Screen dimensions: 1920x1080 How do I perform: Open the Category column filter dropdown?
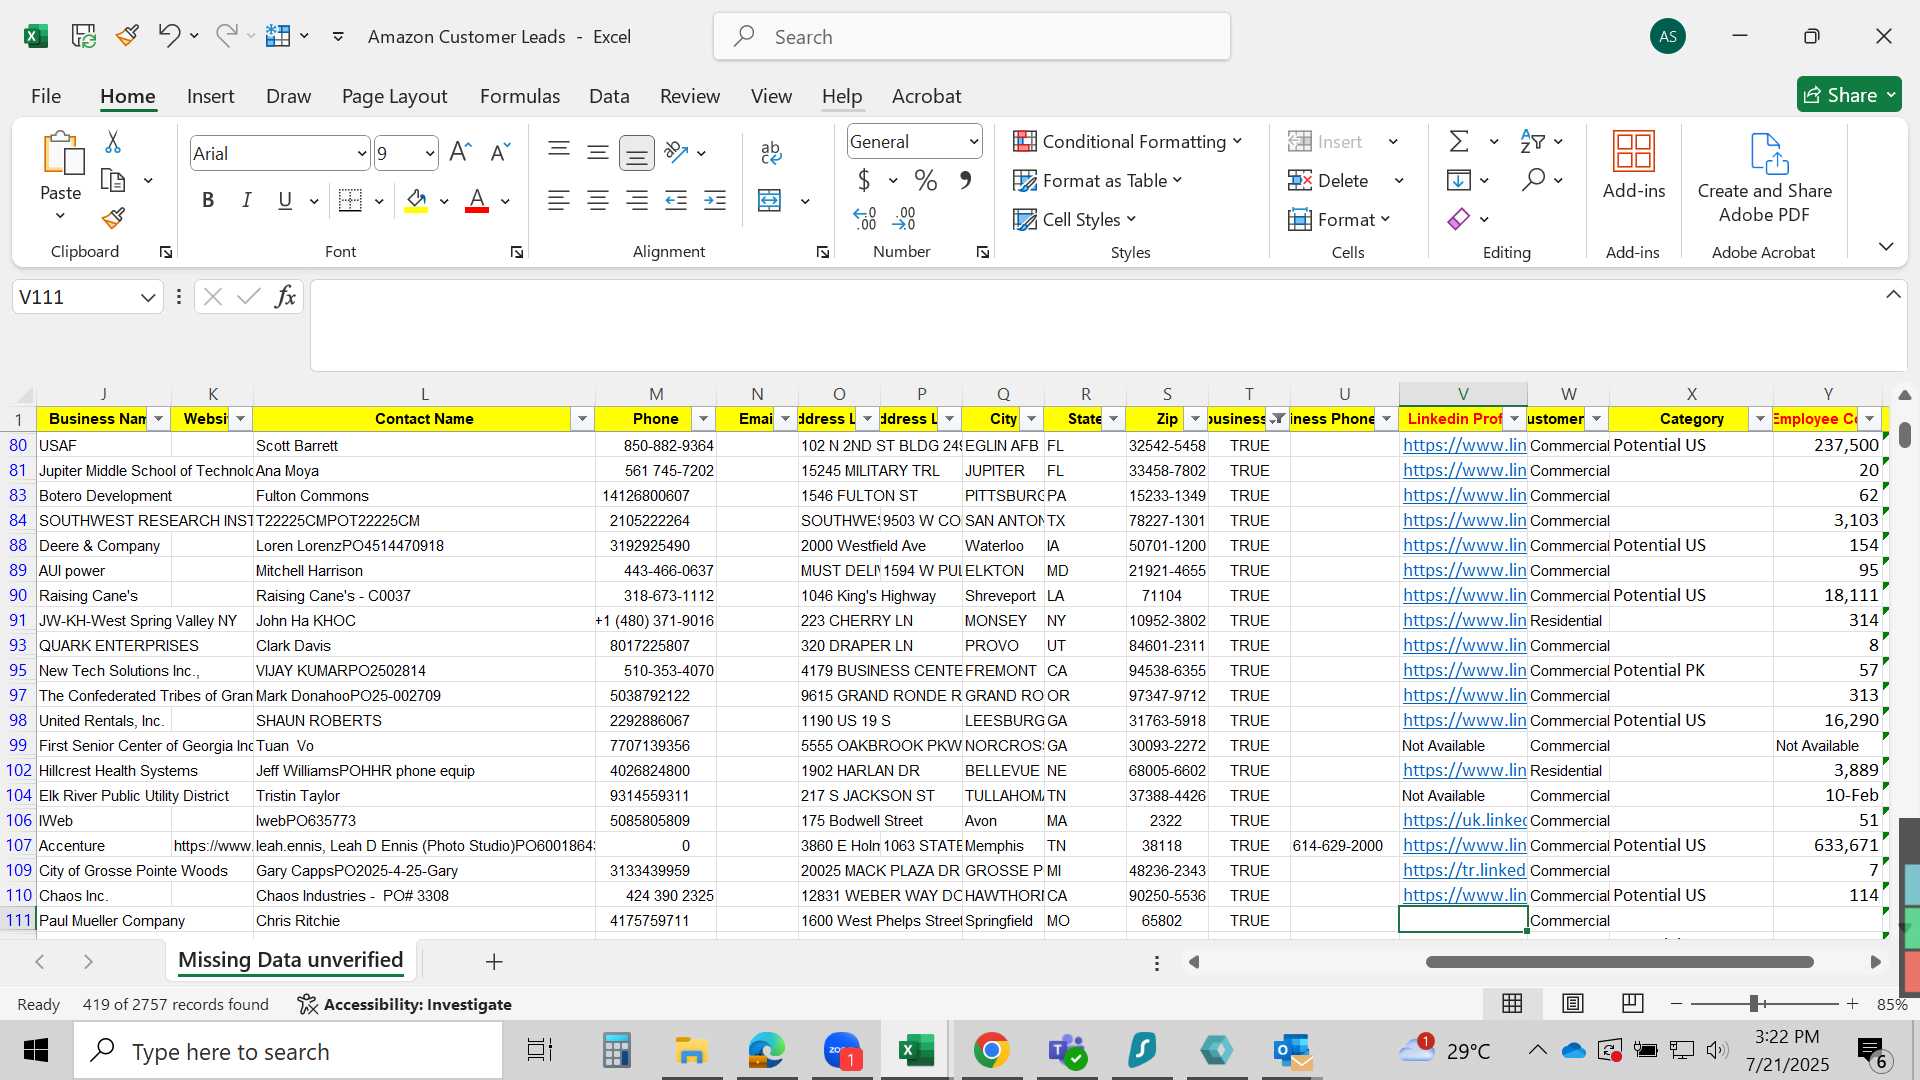click(1760, 419)
